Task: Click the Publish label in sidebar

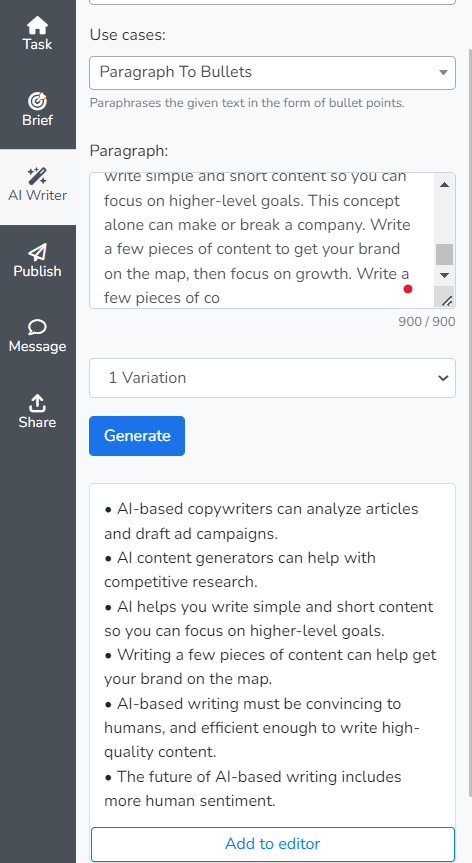Action: pyautogui.click(x=37, y=271)
